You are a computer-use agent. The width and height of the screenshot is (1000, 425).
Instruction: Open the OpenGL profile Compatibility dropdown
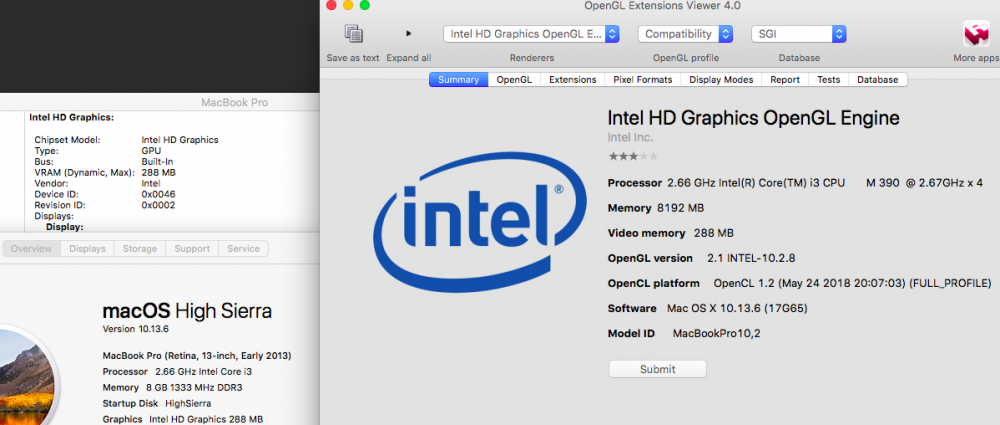(x=685, y=34)
